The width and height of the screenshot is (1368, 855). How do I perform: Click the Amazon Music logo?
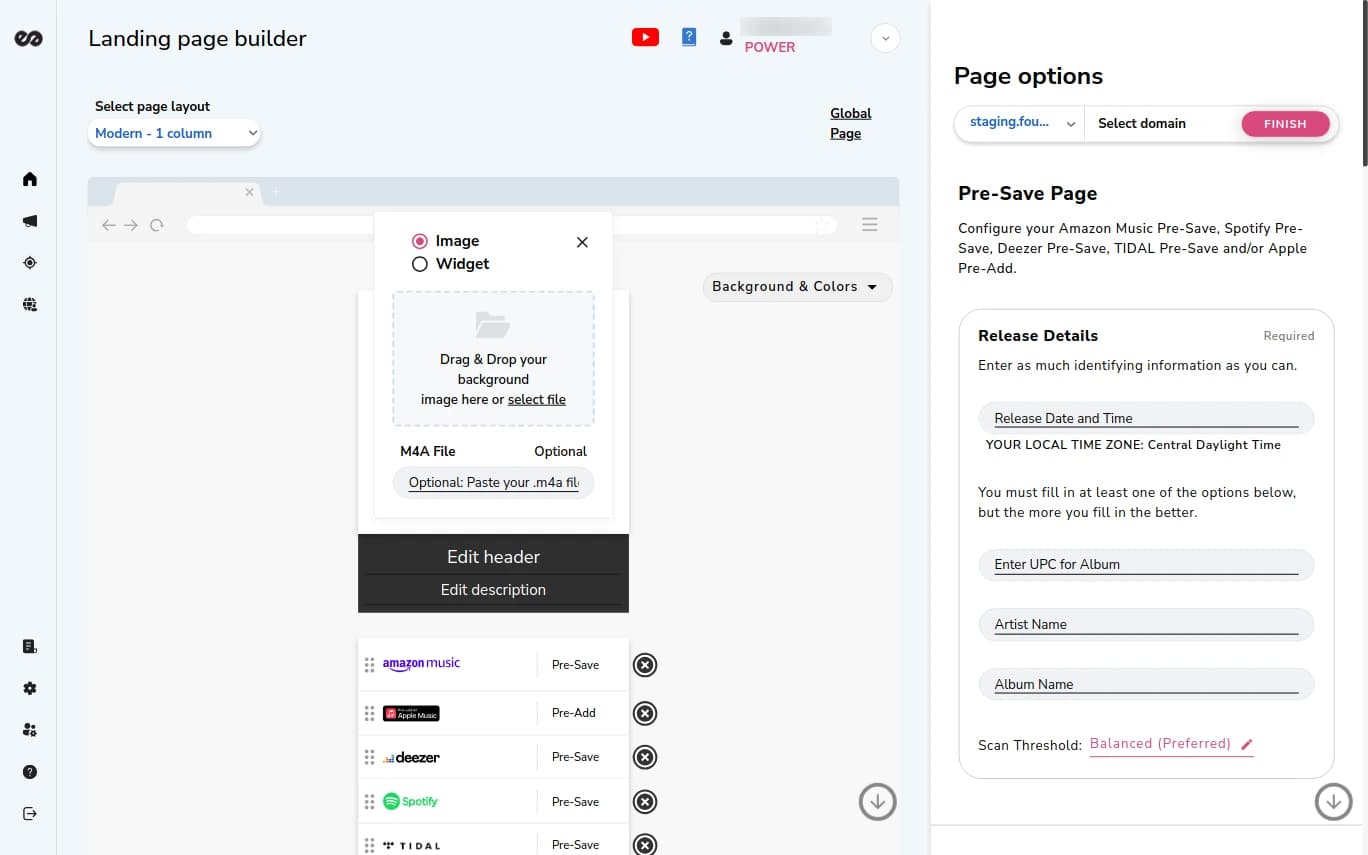coord(421,664)
